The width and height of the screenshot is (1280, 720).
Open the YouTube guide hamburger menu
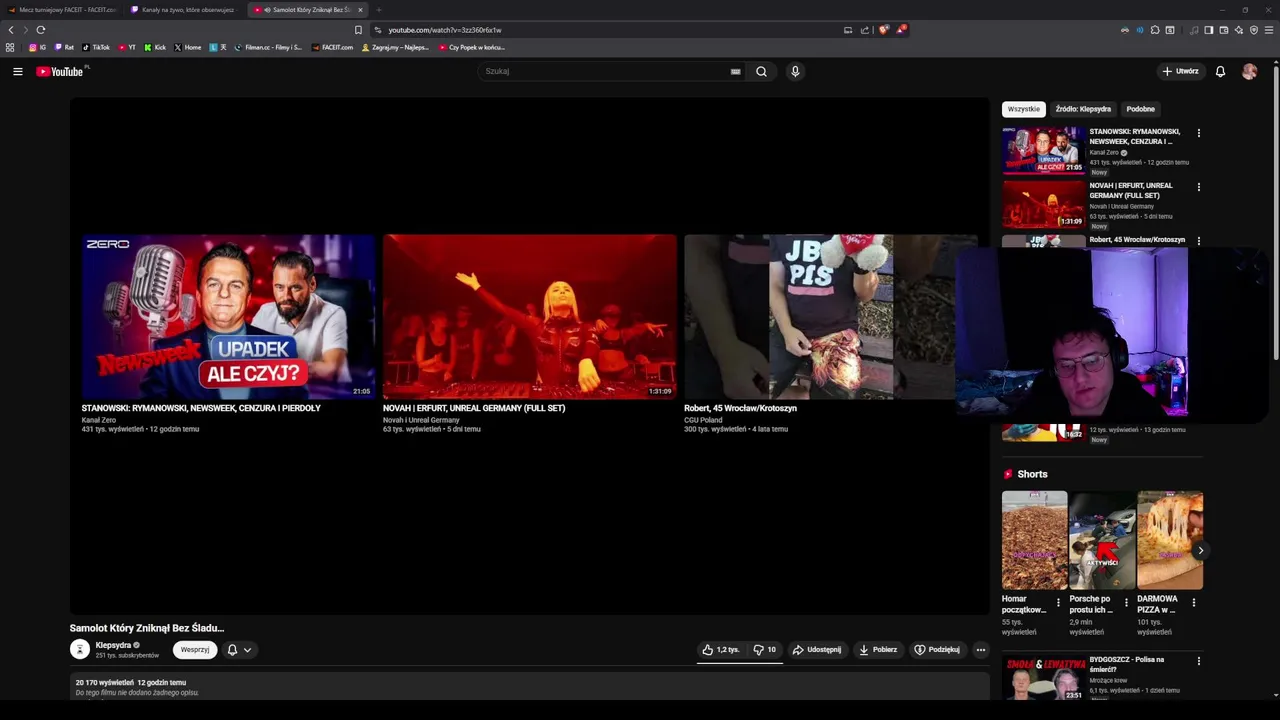17,71
